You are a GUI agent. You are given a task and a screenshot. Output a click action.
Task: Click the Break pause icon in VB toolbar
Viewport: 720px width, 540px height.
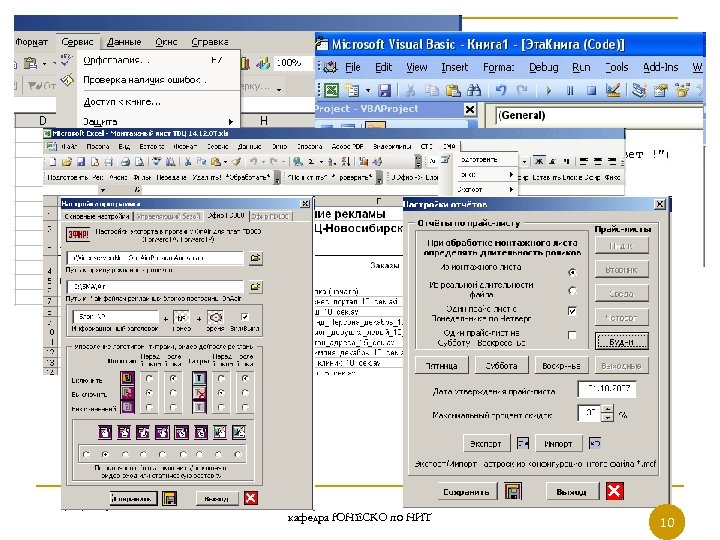[x=570, y=90]
